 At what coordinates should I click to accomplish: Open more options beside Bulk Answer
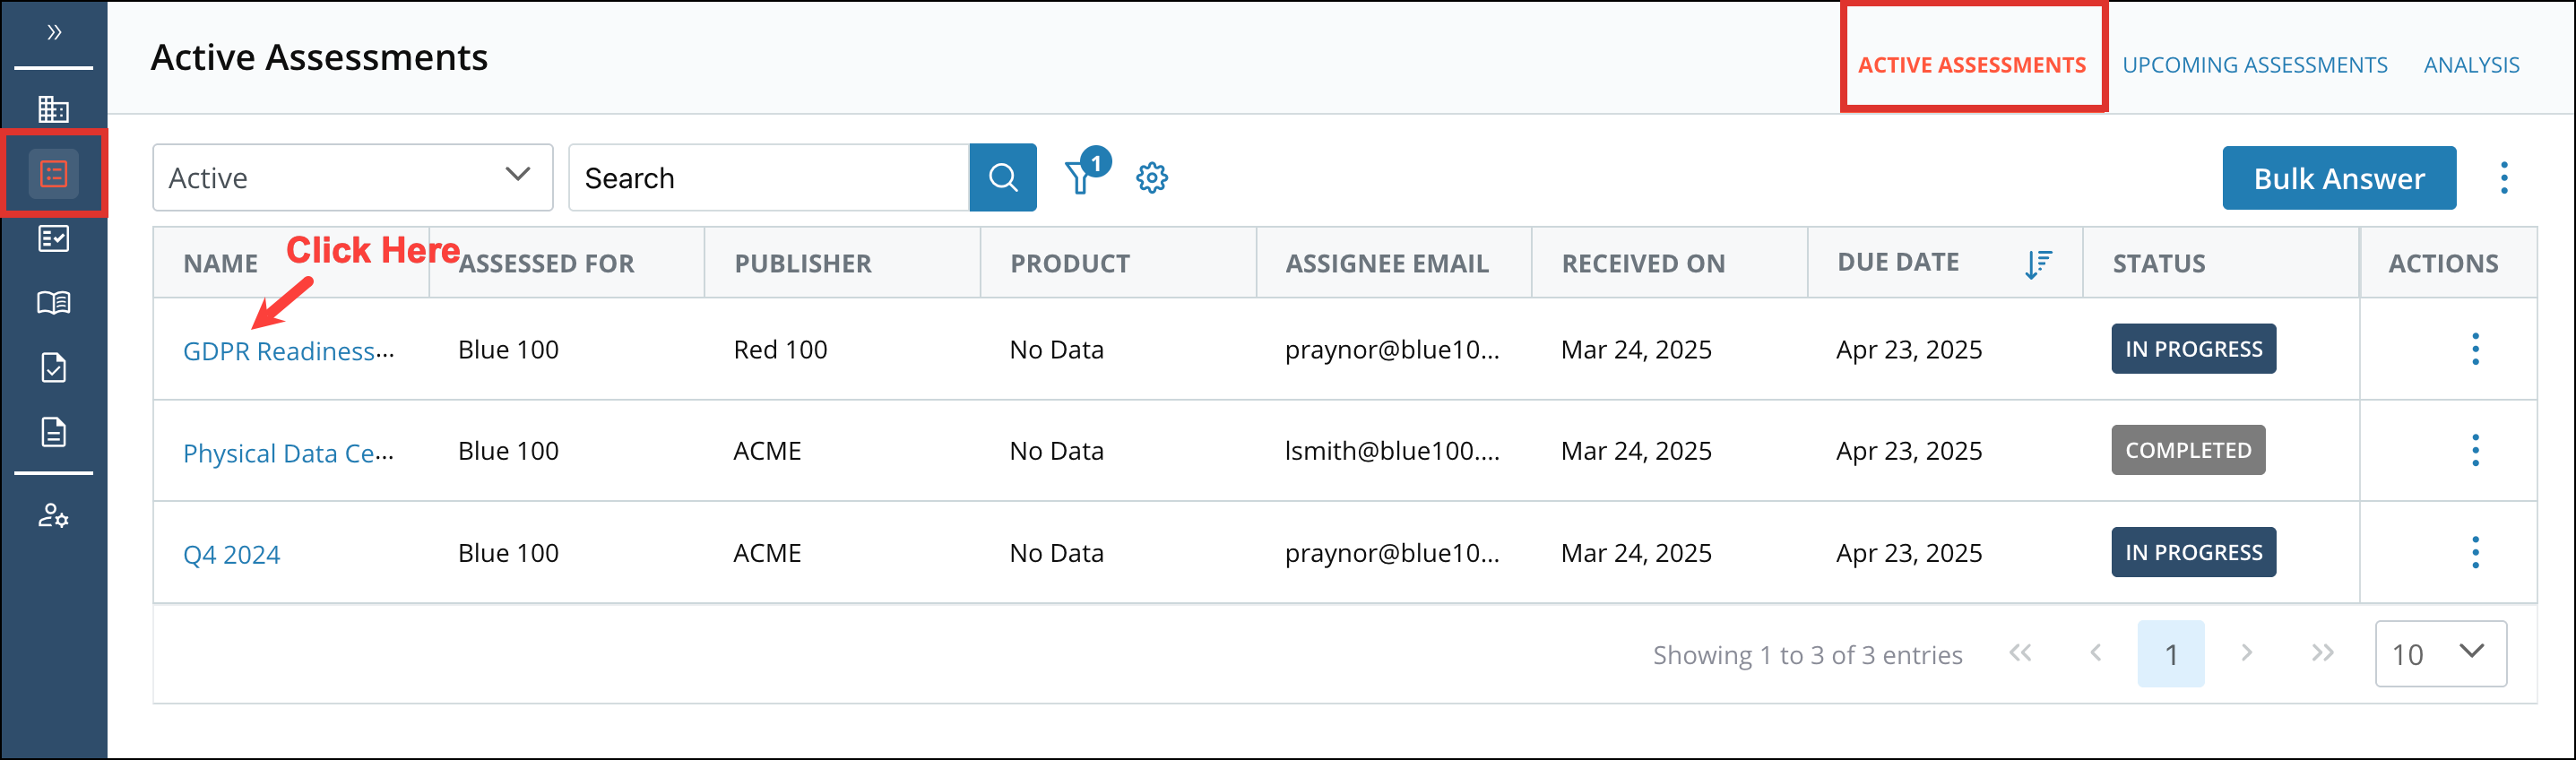coord(2504,178)
